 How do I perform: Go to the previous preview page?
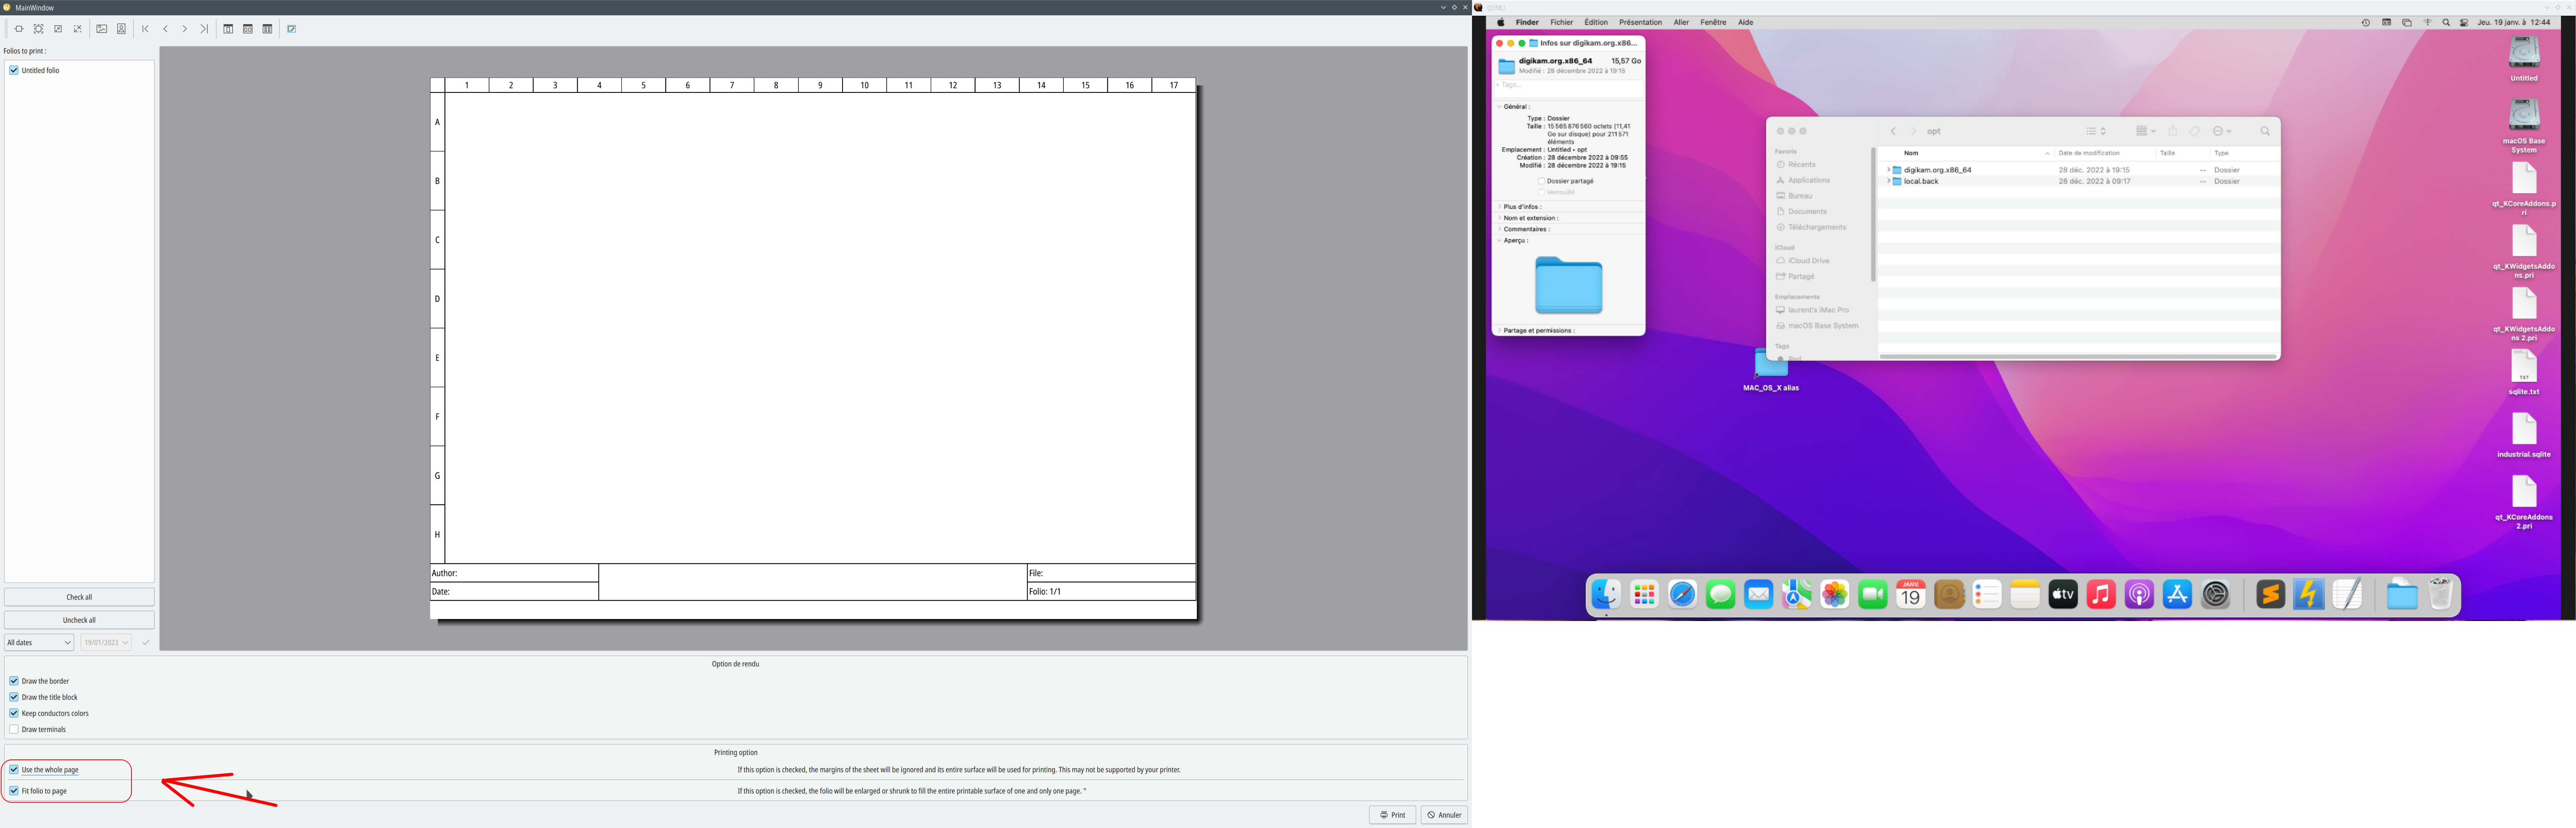click(165, 29)
